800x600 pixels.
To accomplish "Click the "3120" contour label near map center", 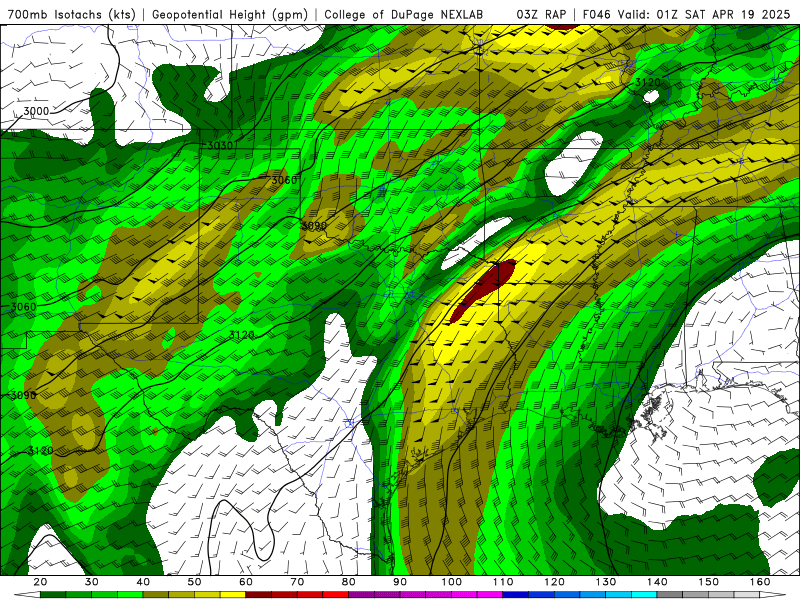I will (241, 335).
